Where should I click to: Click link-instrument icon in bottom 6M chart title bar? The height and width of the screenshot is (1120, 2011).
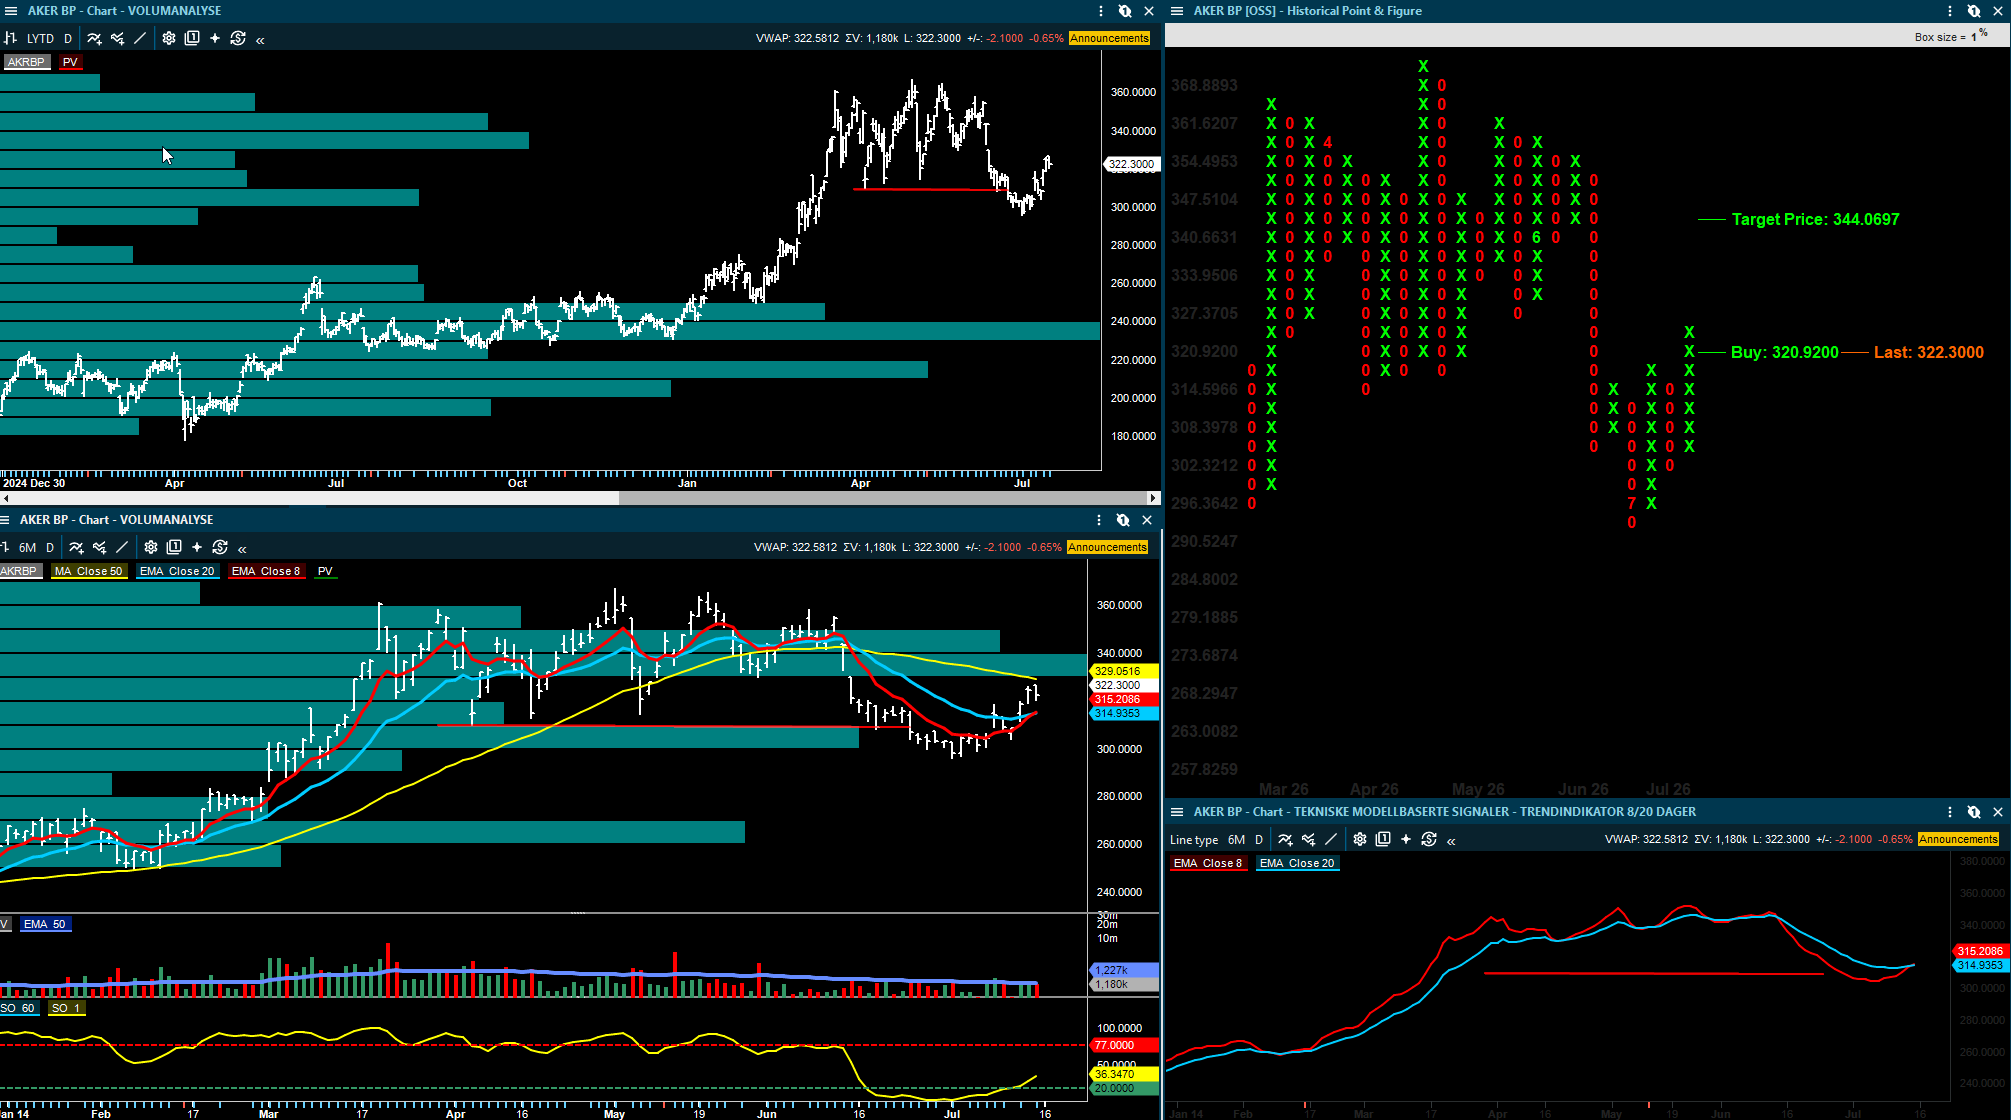click(1123, 520)
